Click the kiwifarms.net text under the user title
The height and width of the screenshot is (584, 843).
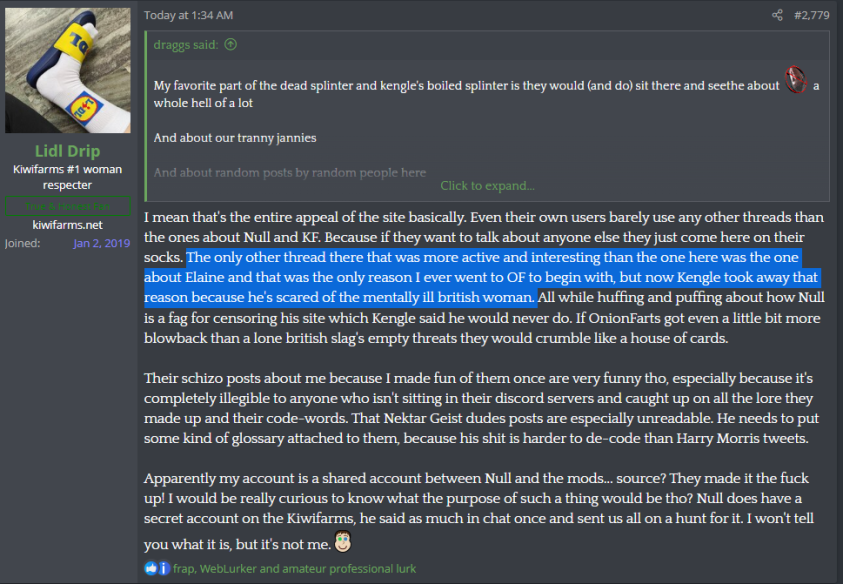coord(68,225)
